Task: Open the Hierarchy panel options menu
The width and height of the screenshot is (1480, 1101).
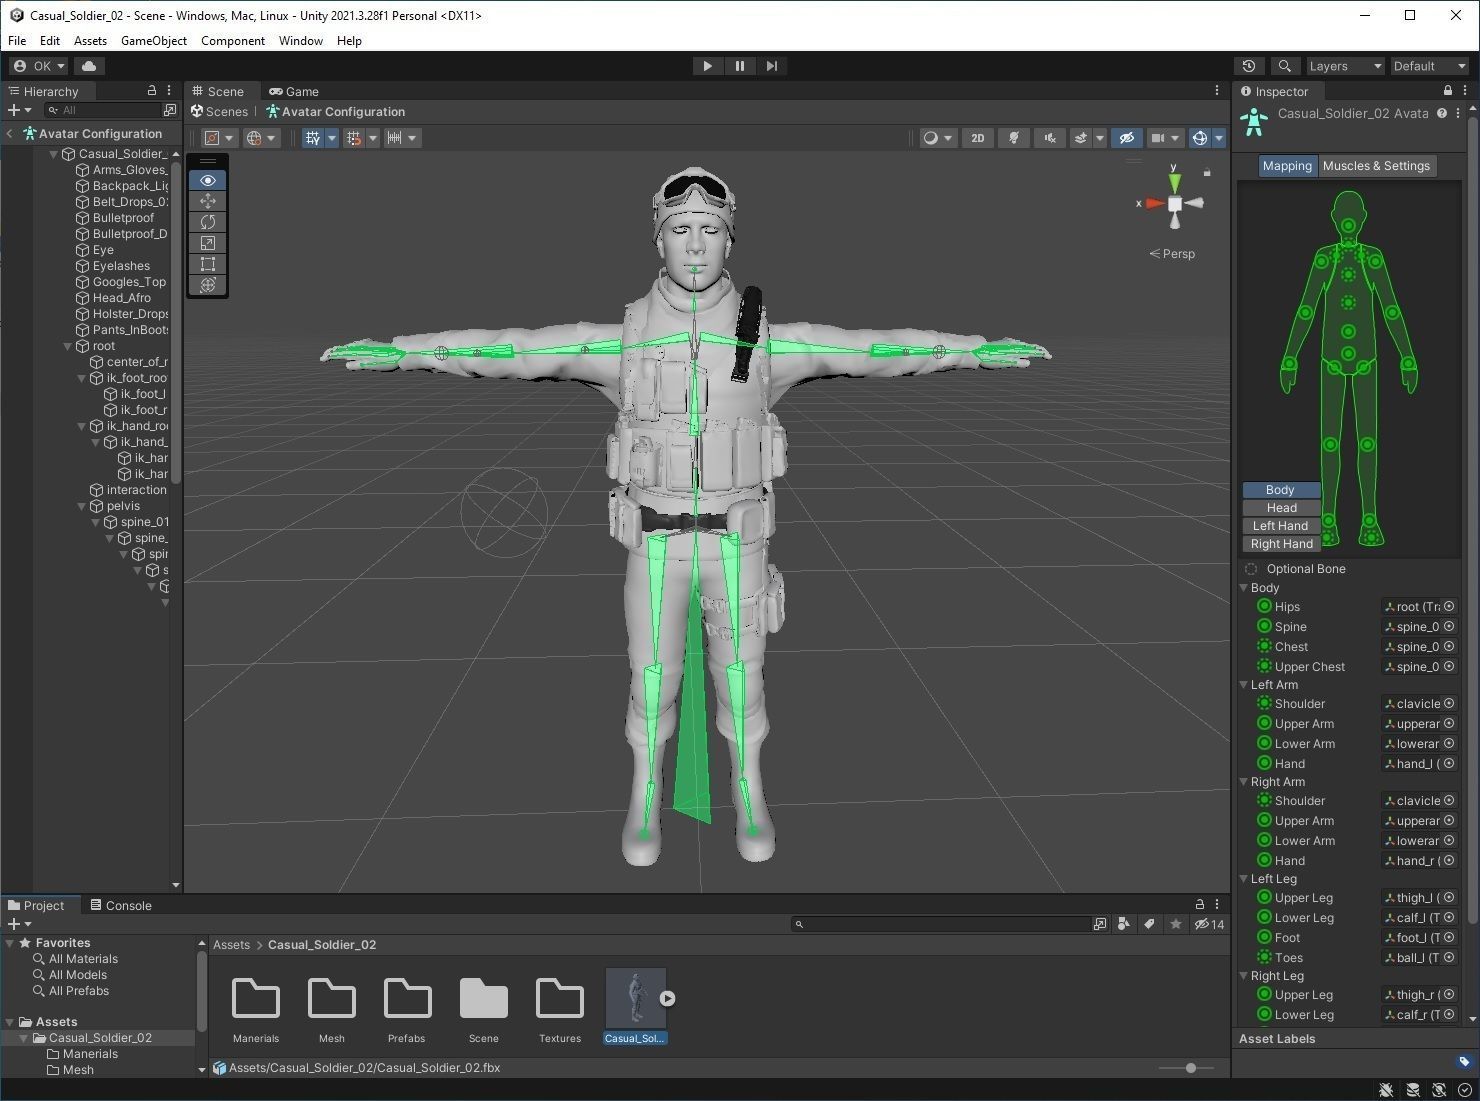Action: 169,90
